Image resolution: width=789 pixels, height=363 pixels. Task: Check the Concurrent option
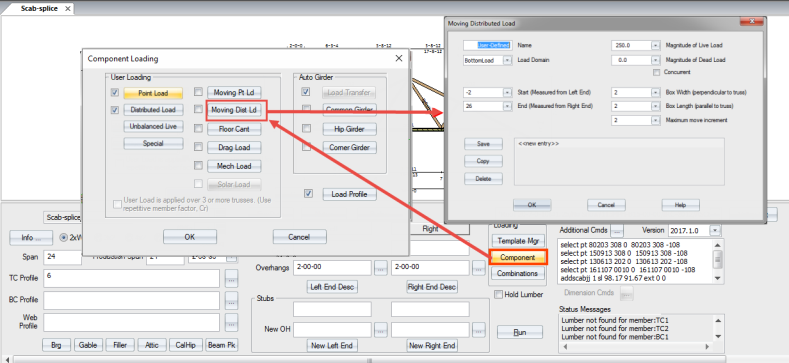[x=656, y=72]
